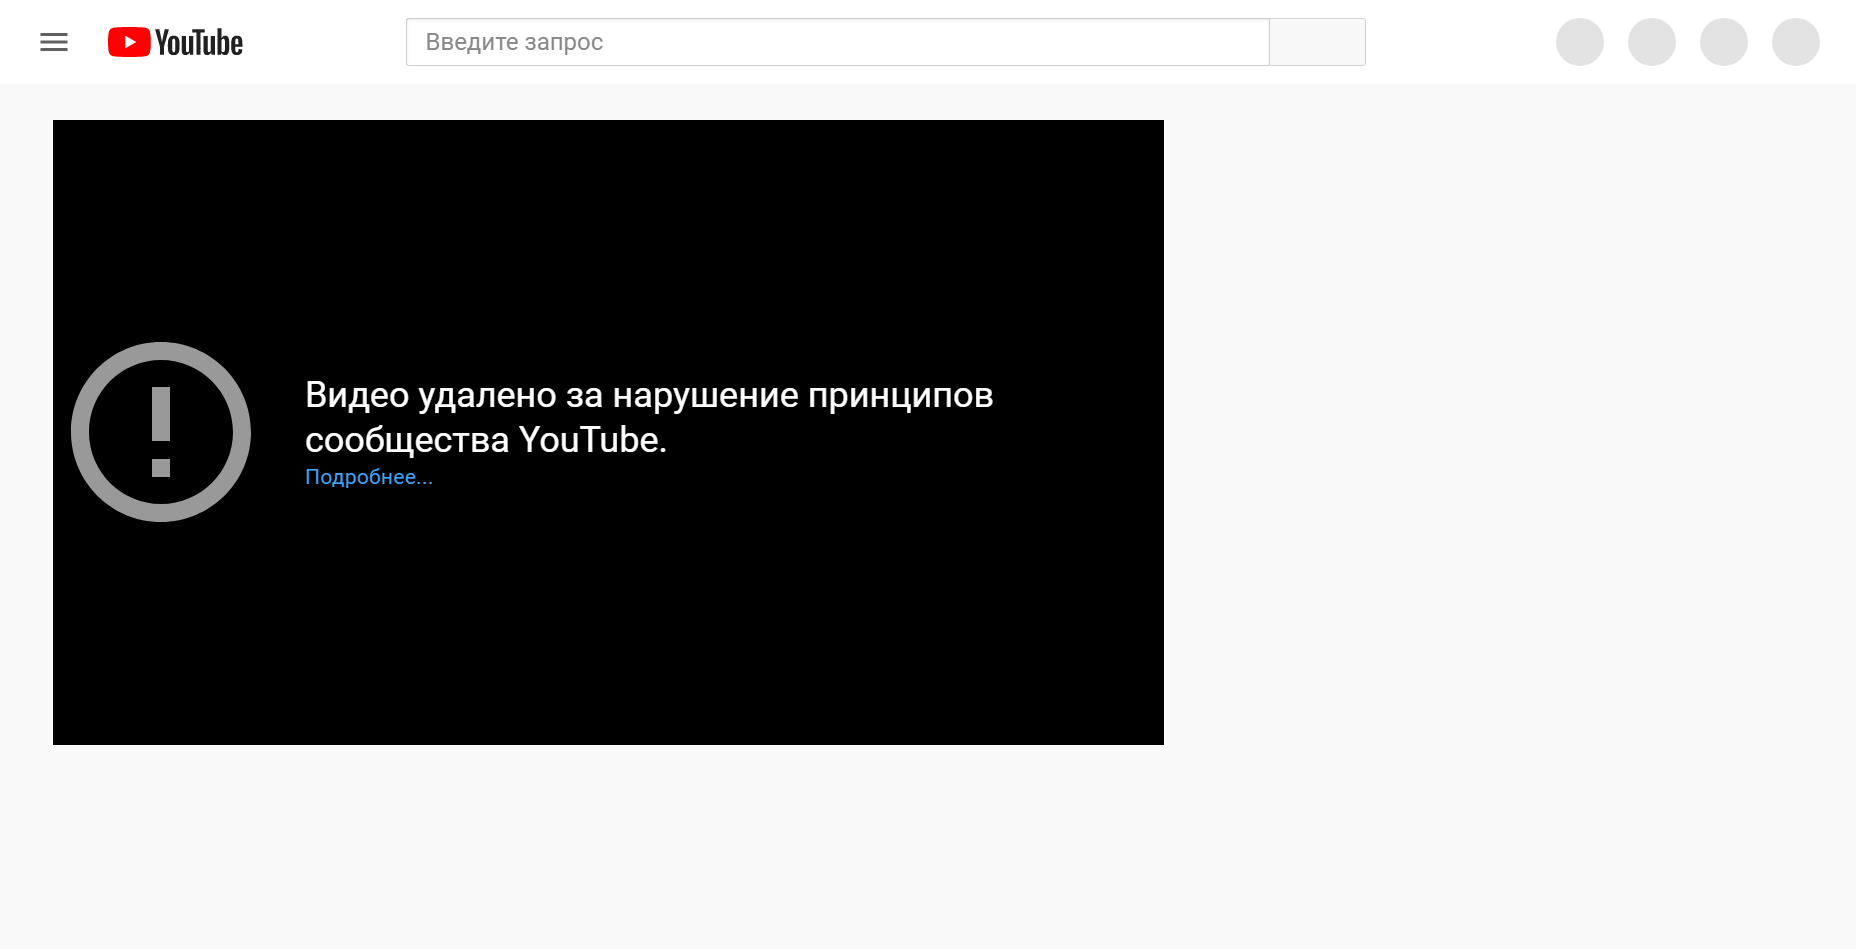Image resolution: width=1856 pixels, height=949 pixels.
Task: Click the red YouTube play logo
Action: (129, 42)
